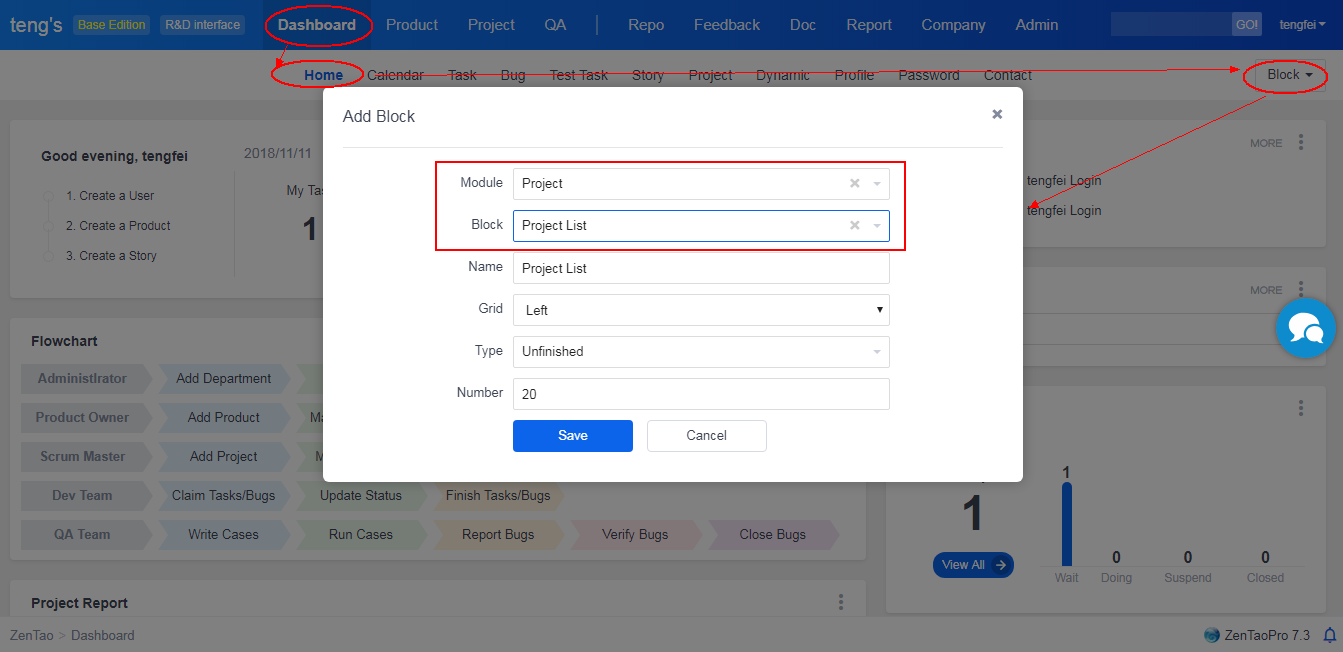
Task: Expand the Module dropdown
Action: tap(877, 184)
